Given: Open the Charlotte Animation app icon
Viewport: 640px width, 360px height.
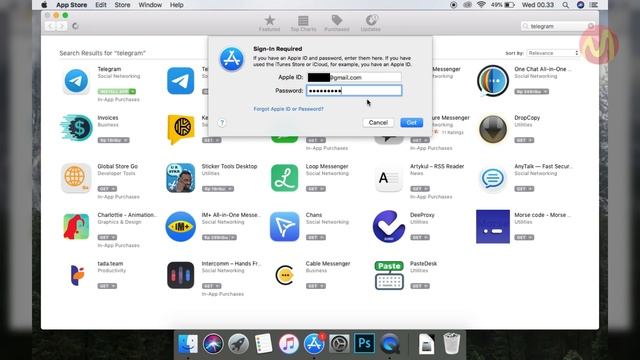Looking at the screenshot, I should pos(76,226).
